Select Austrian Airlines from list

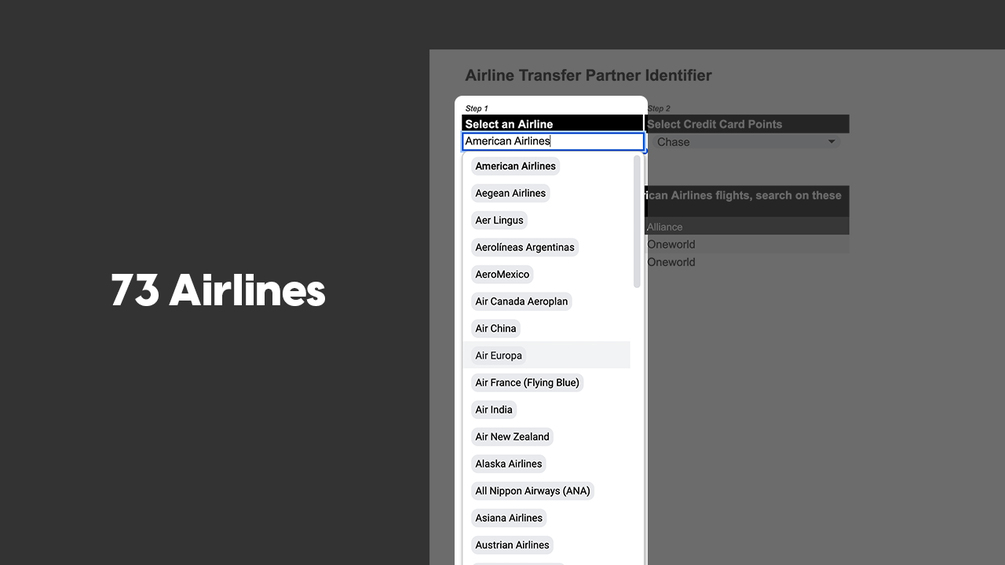point(511,545)
